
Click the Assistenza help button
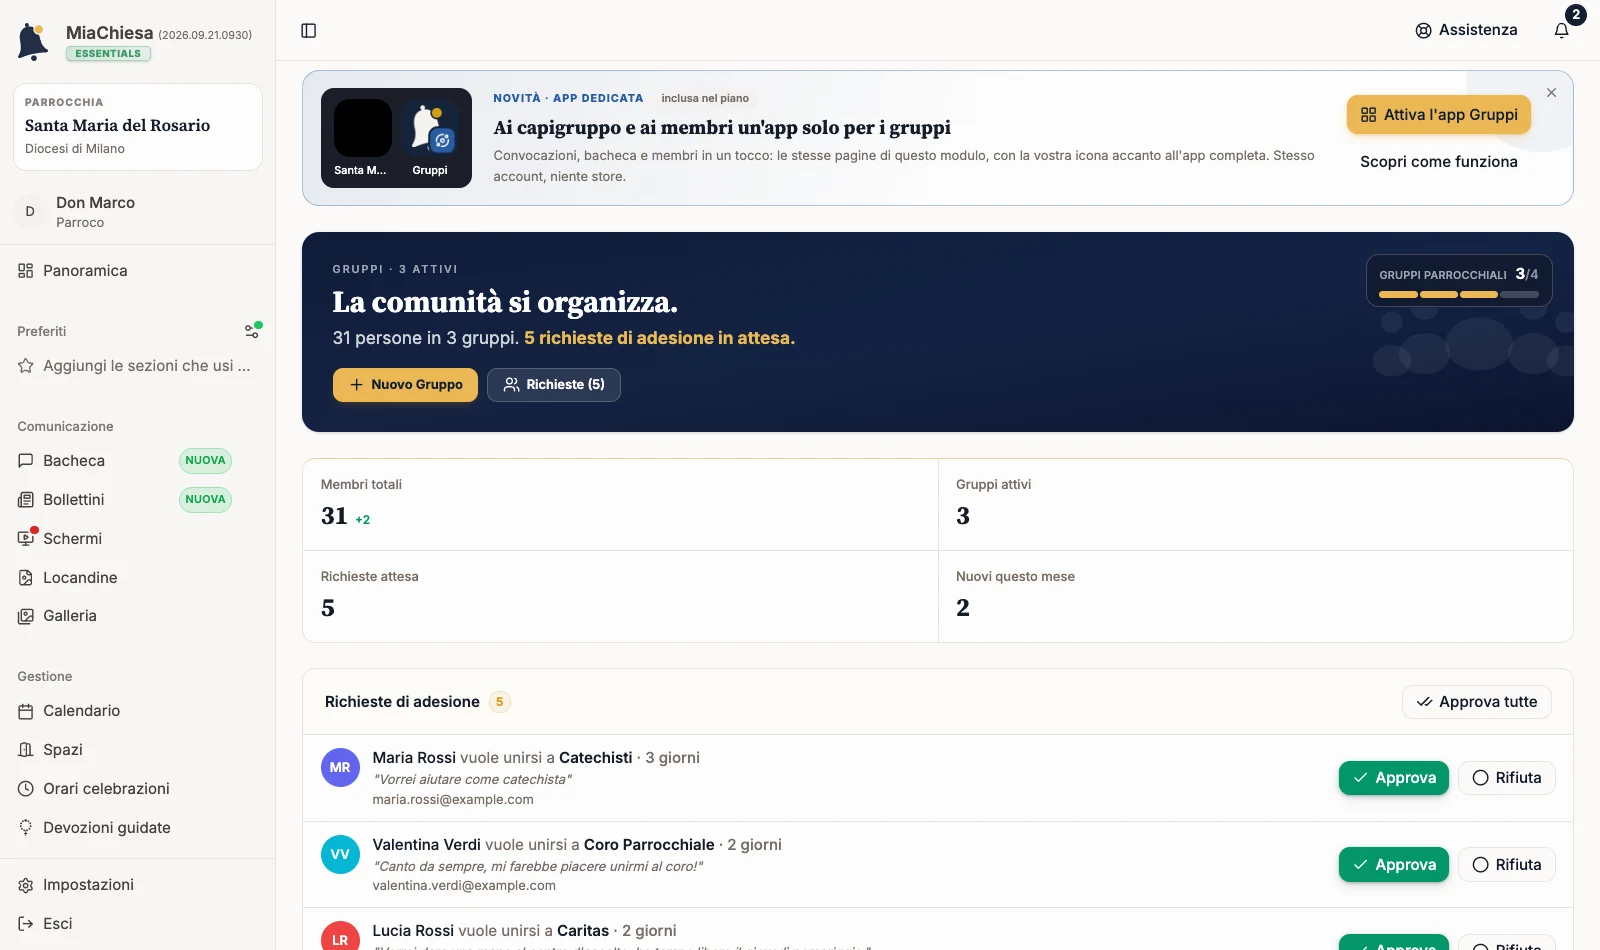[1466, 30]
